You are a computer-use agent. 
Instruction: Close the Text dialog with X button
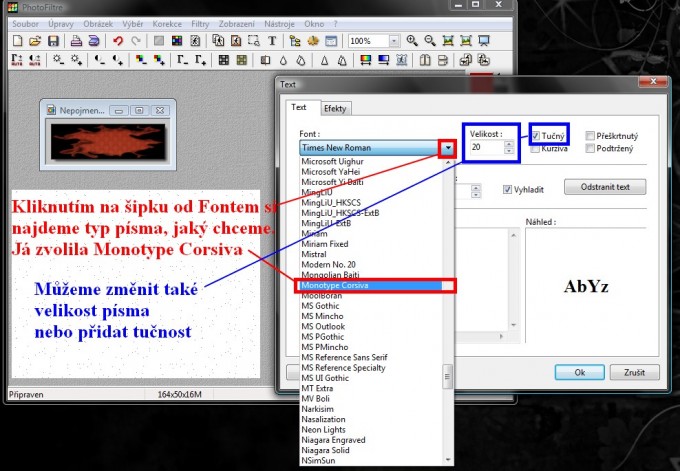653,82
